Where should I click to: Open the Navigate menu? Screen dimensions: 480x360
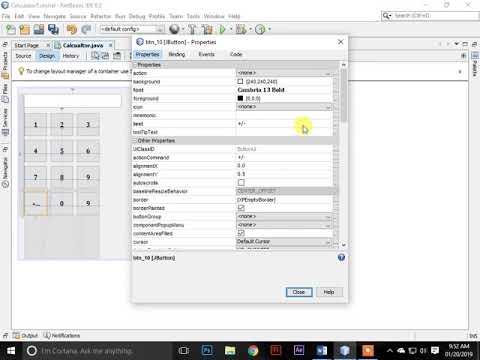[x=55, y=16]
